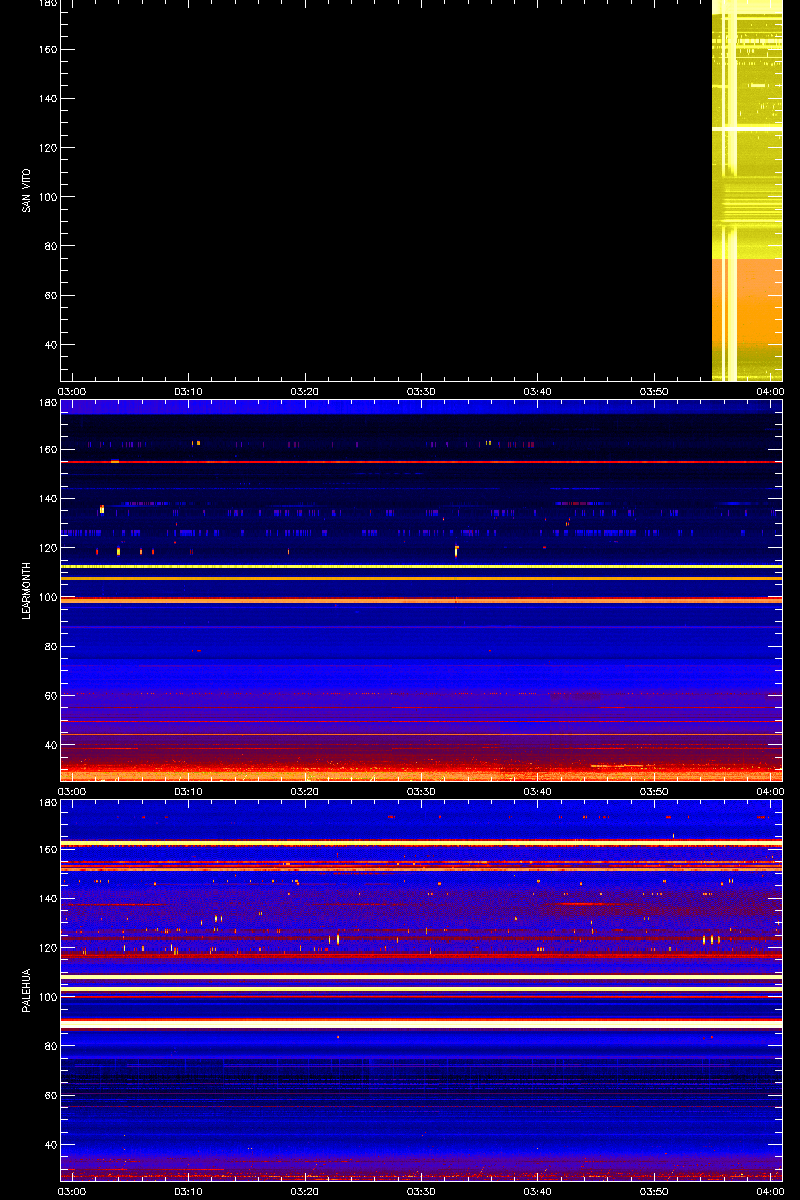800x1200 pixels.
Task: Click the 03:00 time tick under Learmonth
Action: pyautogui.click(x=72, y=791)
